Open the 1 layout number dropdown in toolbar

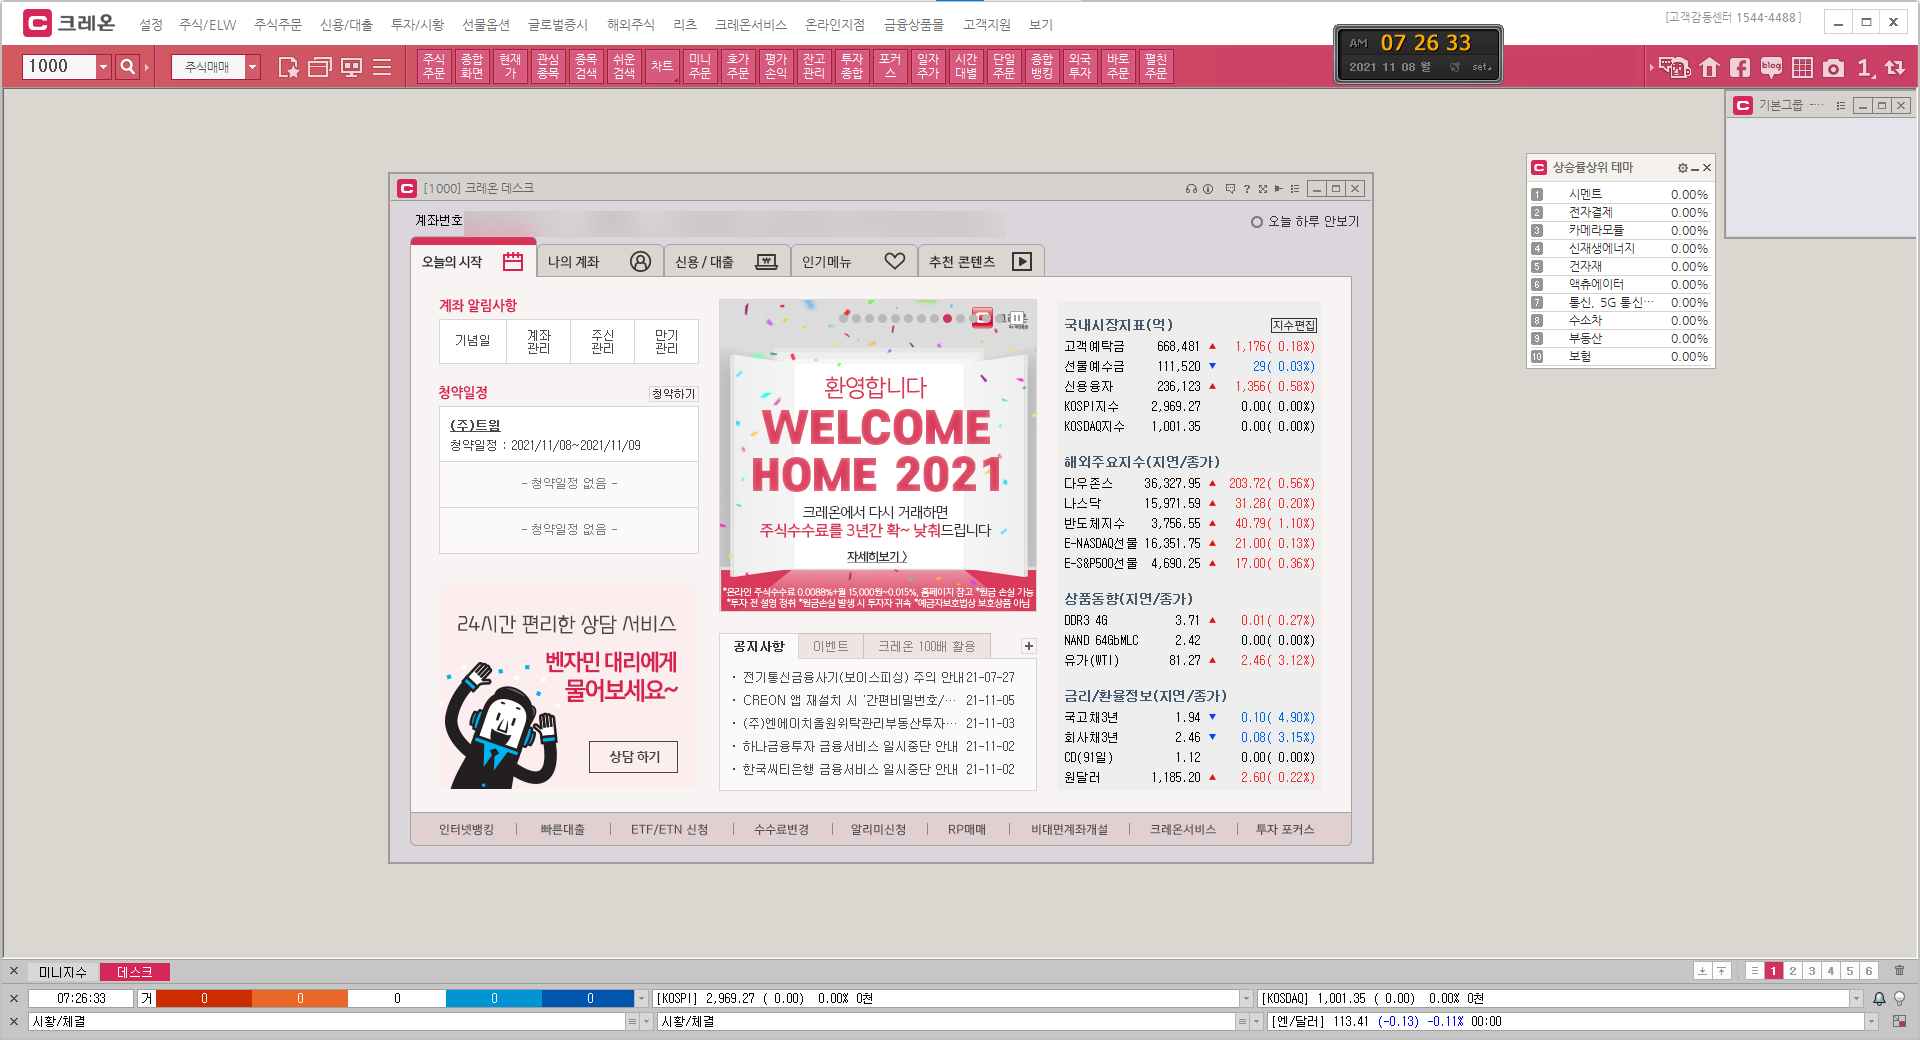1866,67
